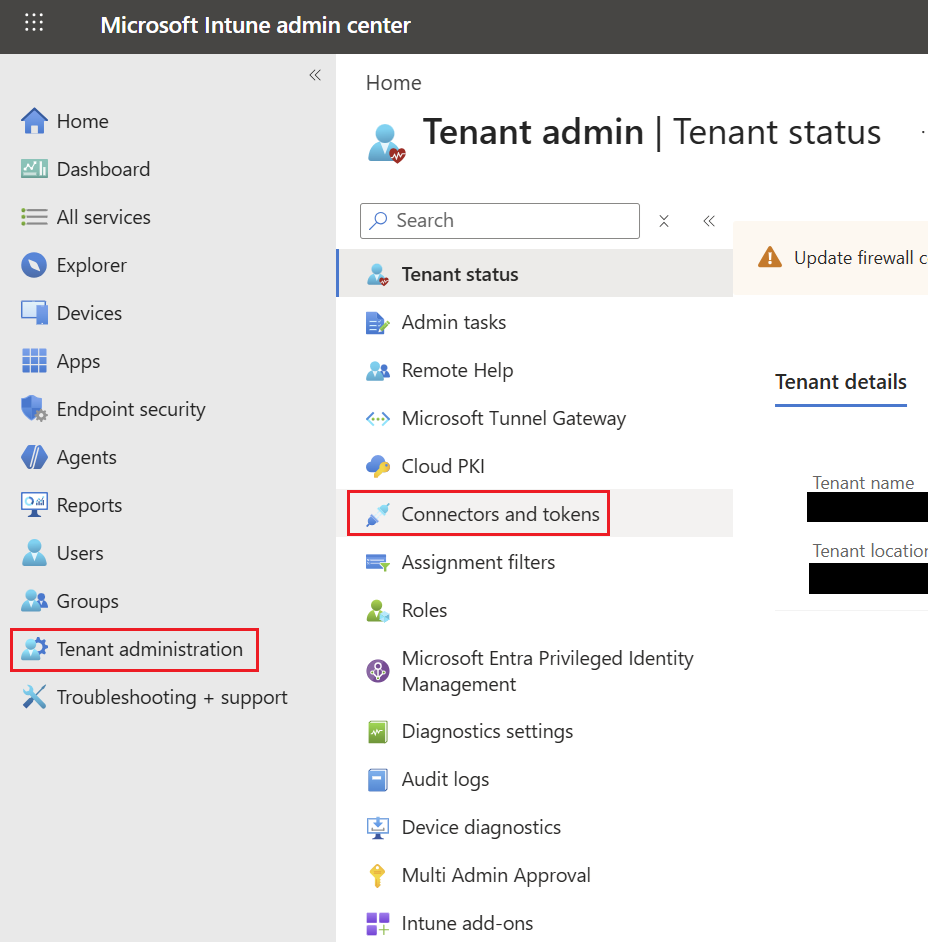Select Remote Help menu label
928x942 pixels.
(457, 371)
